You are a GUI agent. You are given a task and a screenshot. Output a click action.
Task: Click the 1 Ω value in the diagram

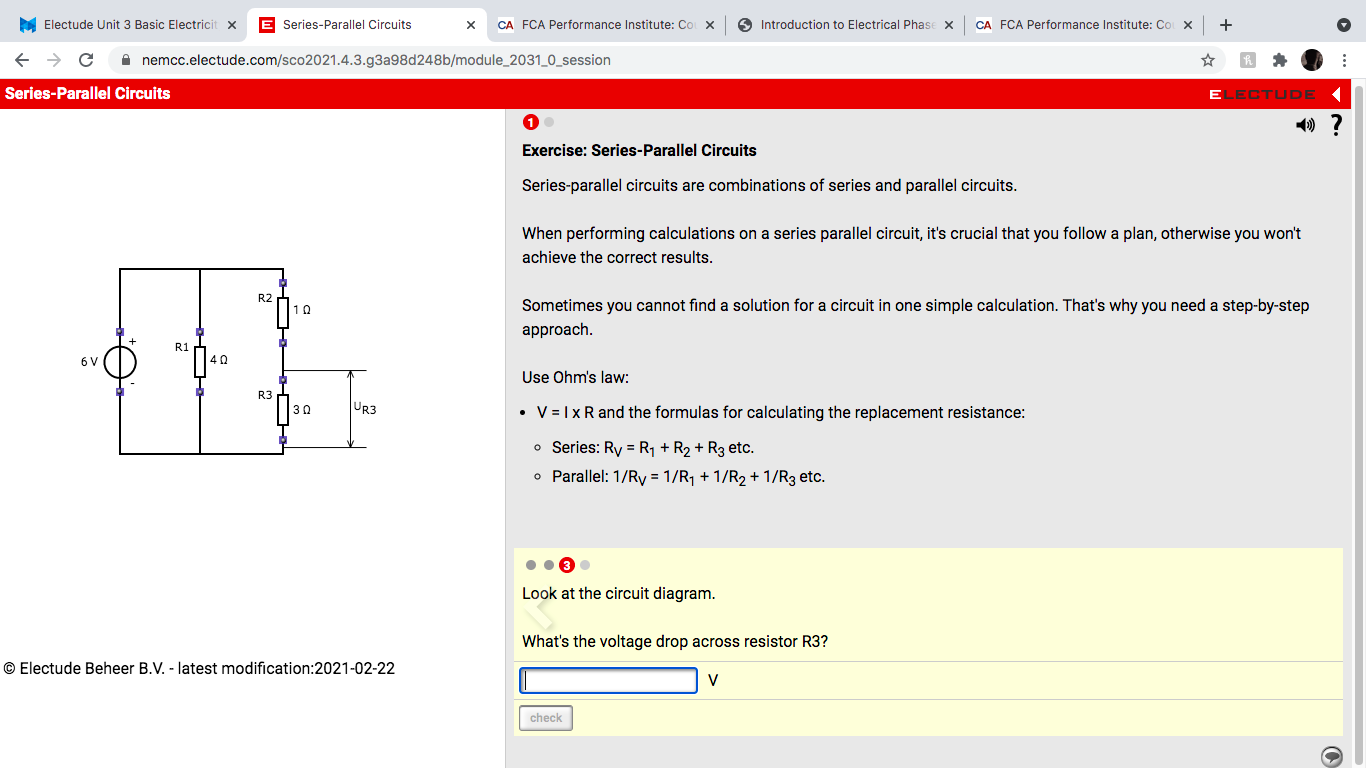302,311
